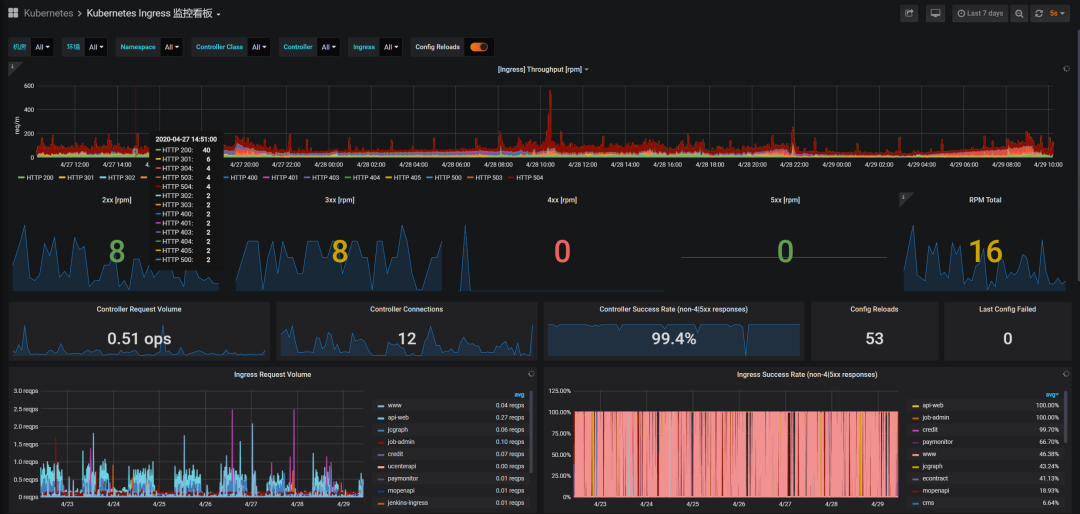Open the Ingress Success Rate panel title

[x=807, y=375]
